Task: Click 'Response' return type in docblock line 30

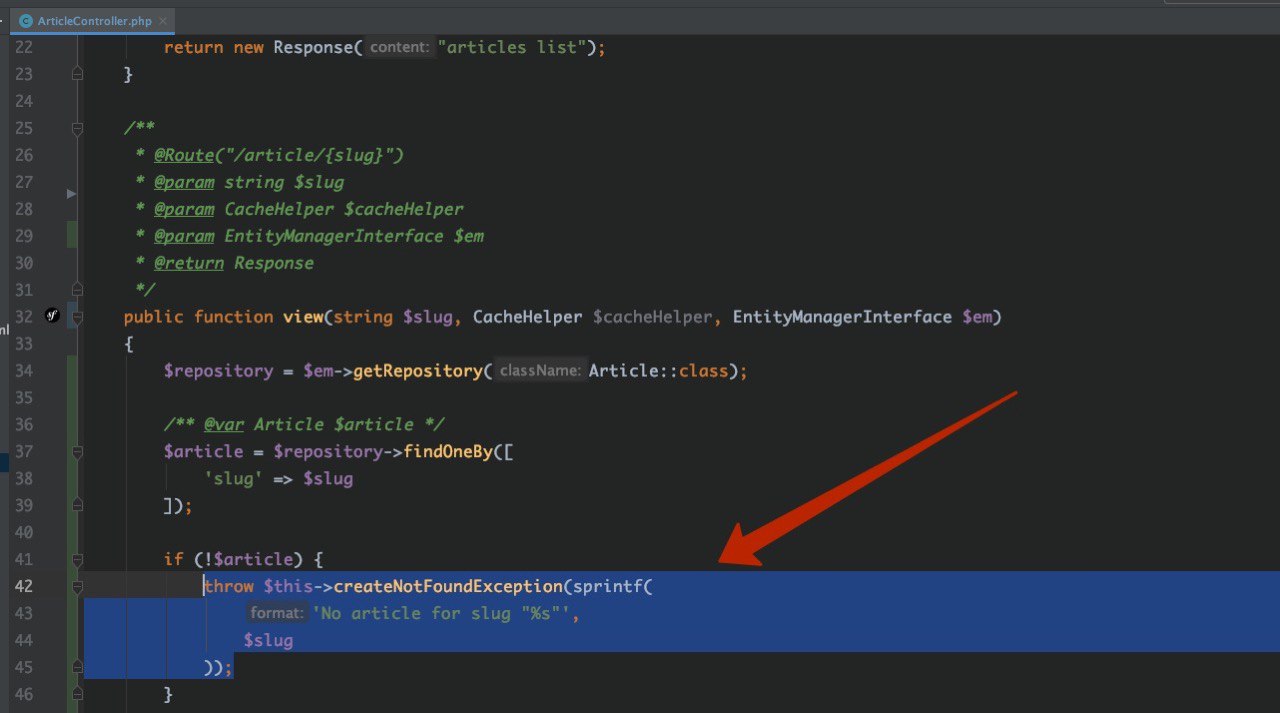Action: pos(274,263)
